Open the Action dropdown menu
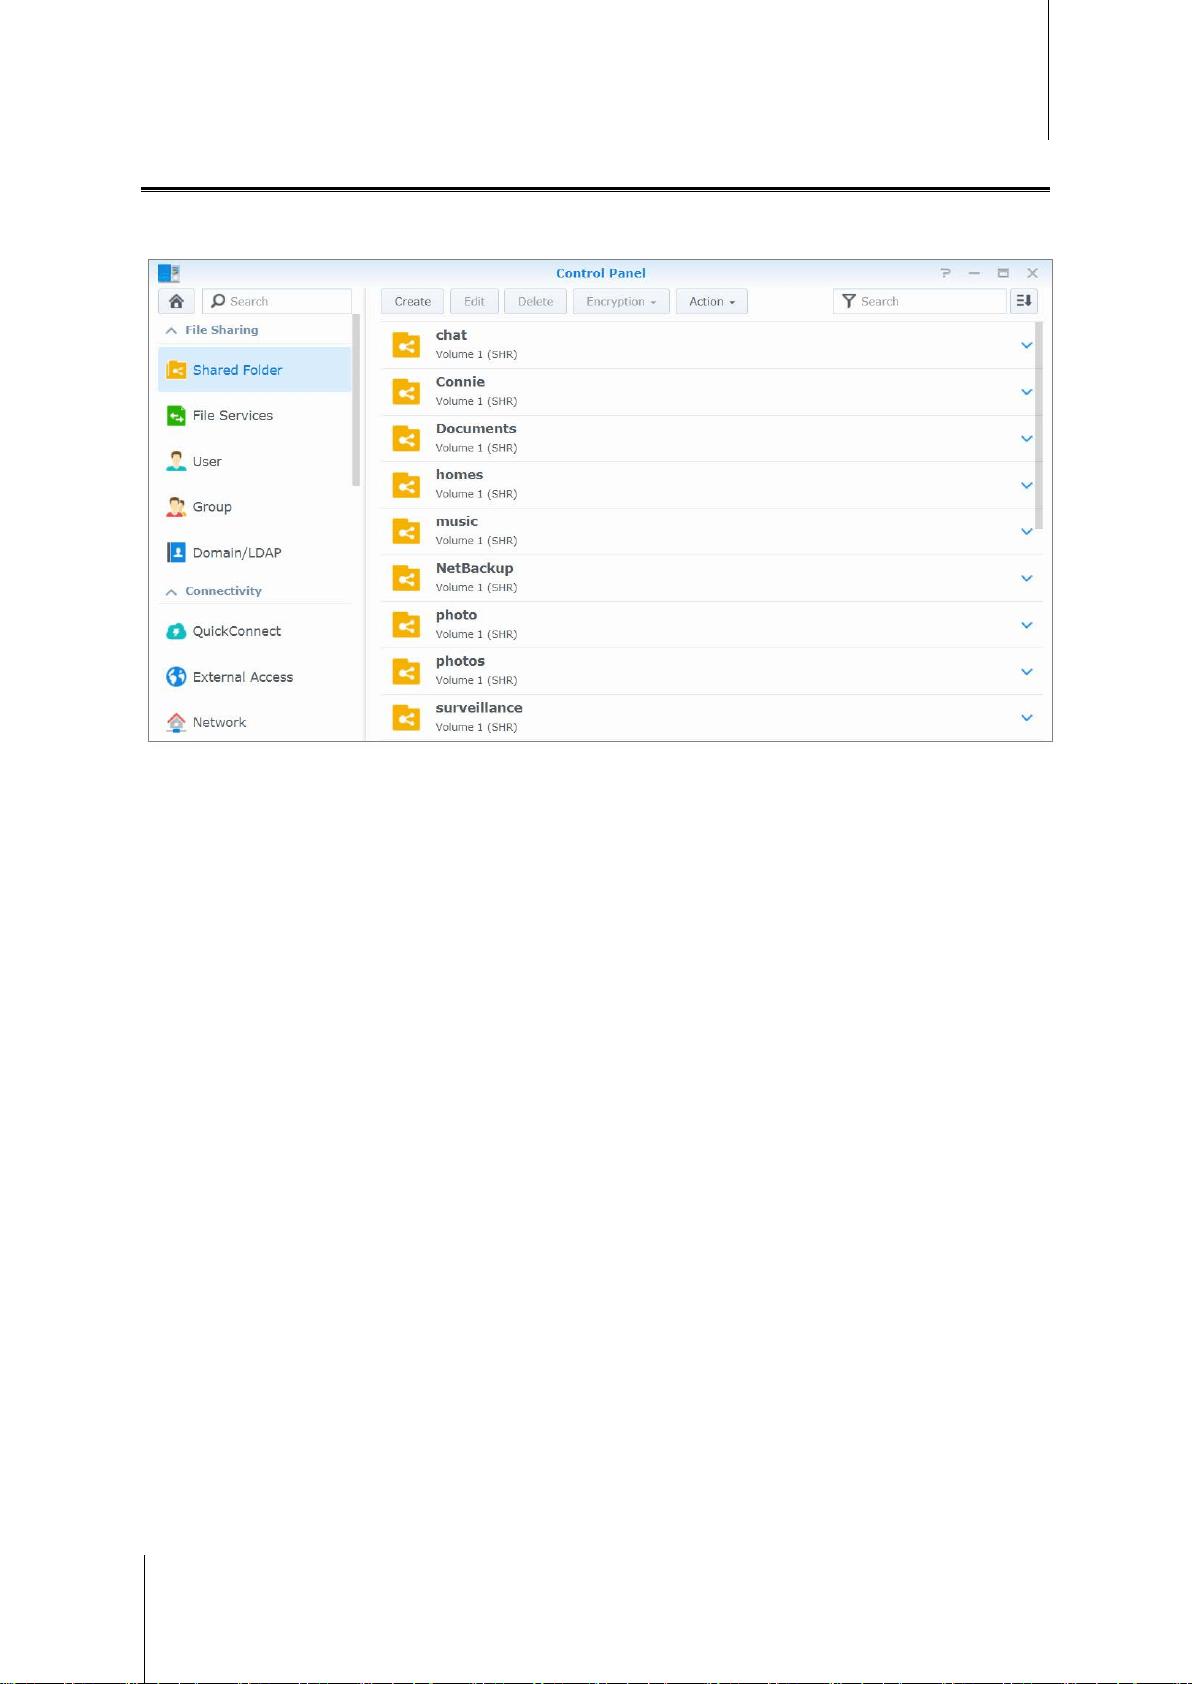This screenshot has width=1192, height=1684. tap(712, 302)
